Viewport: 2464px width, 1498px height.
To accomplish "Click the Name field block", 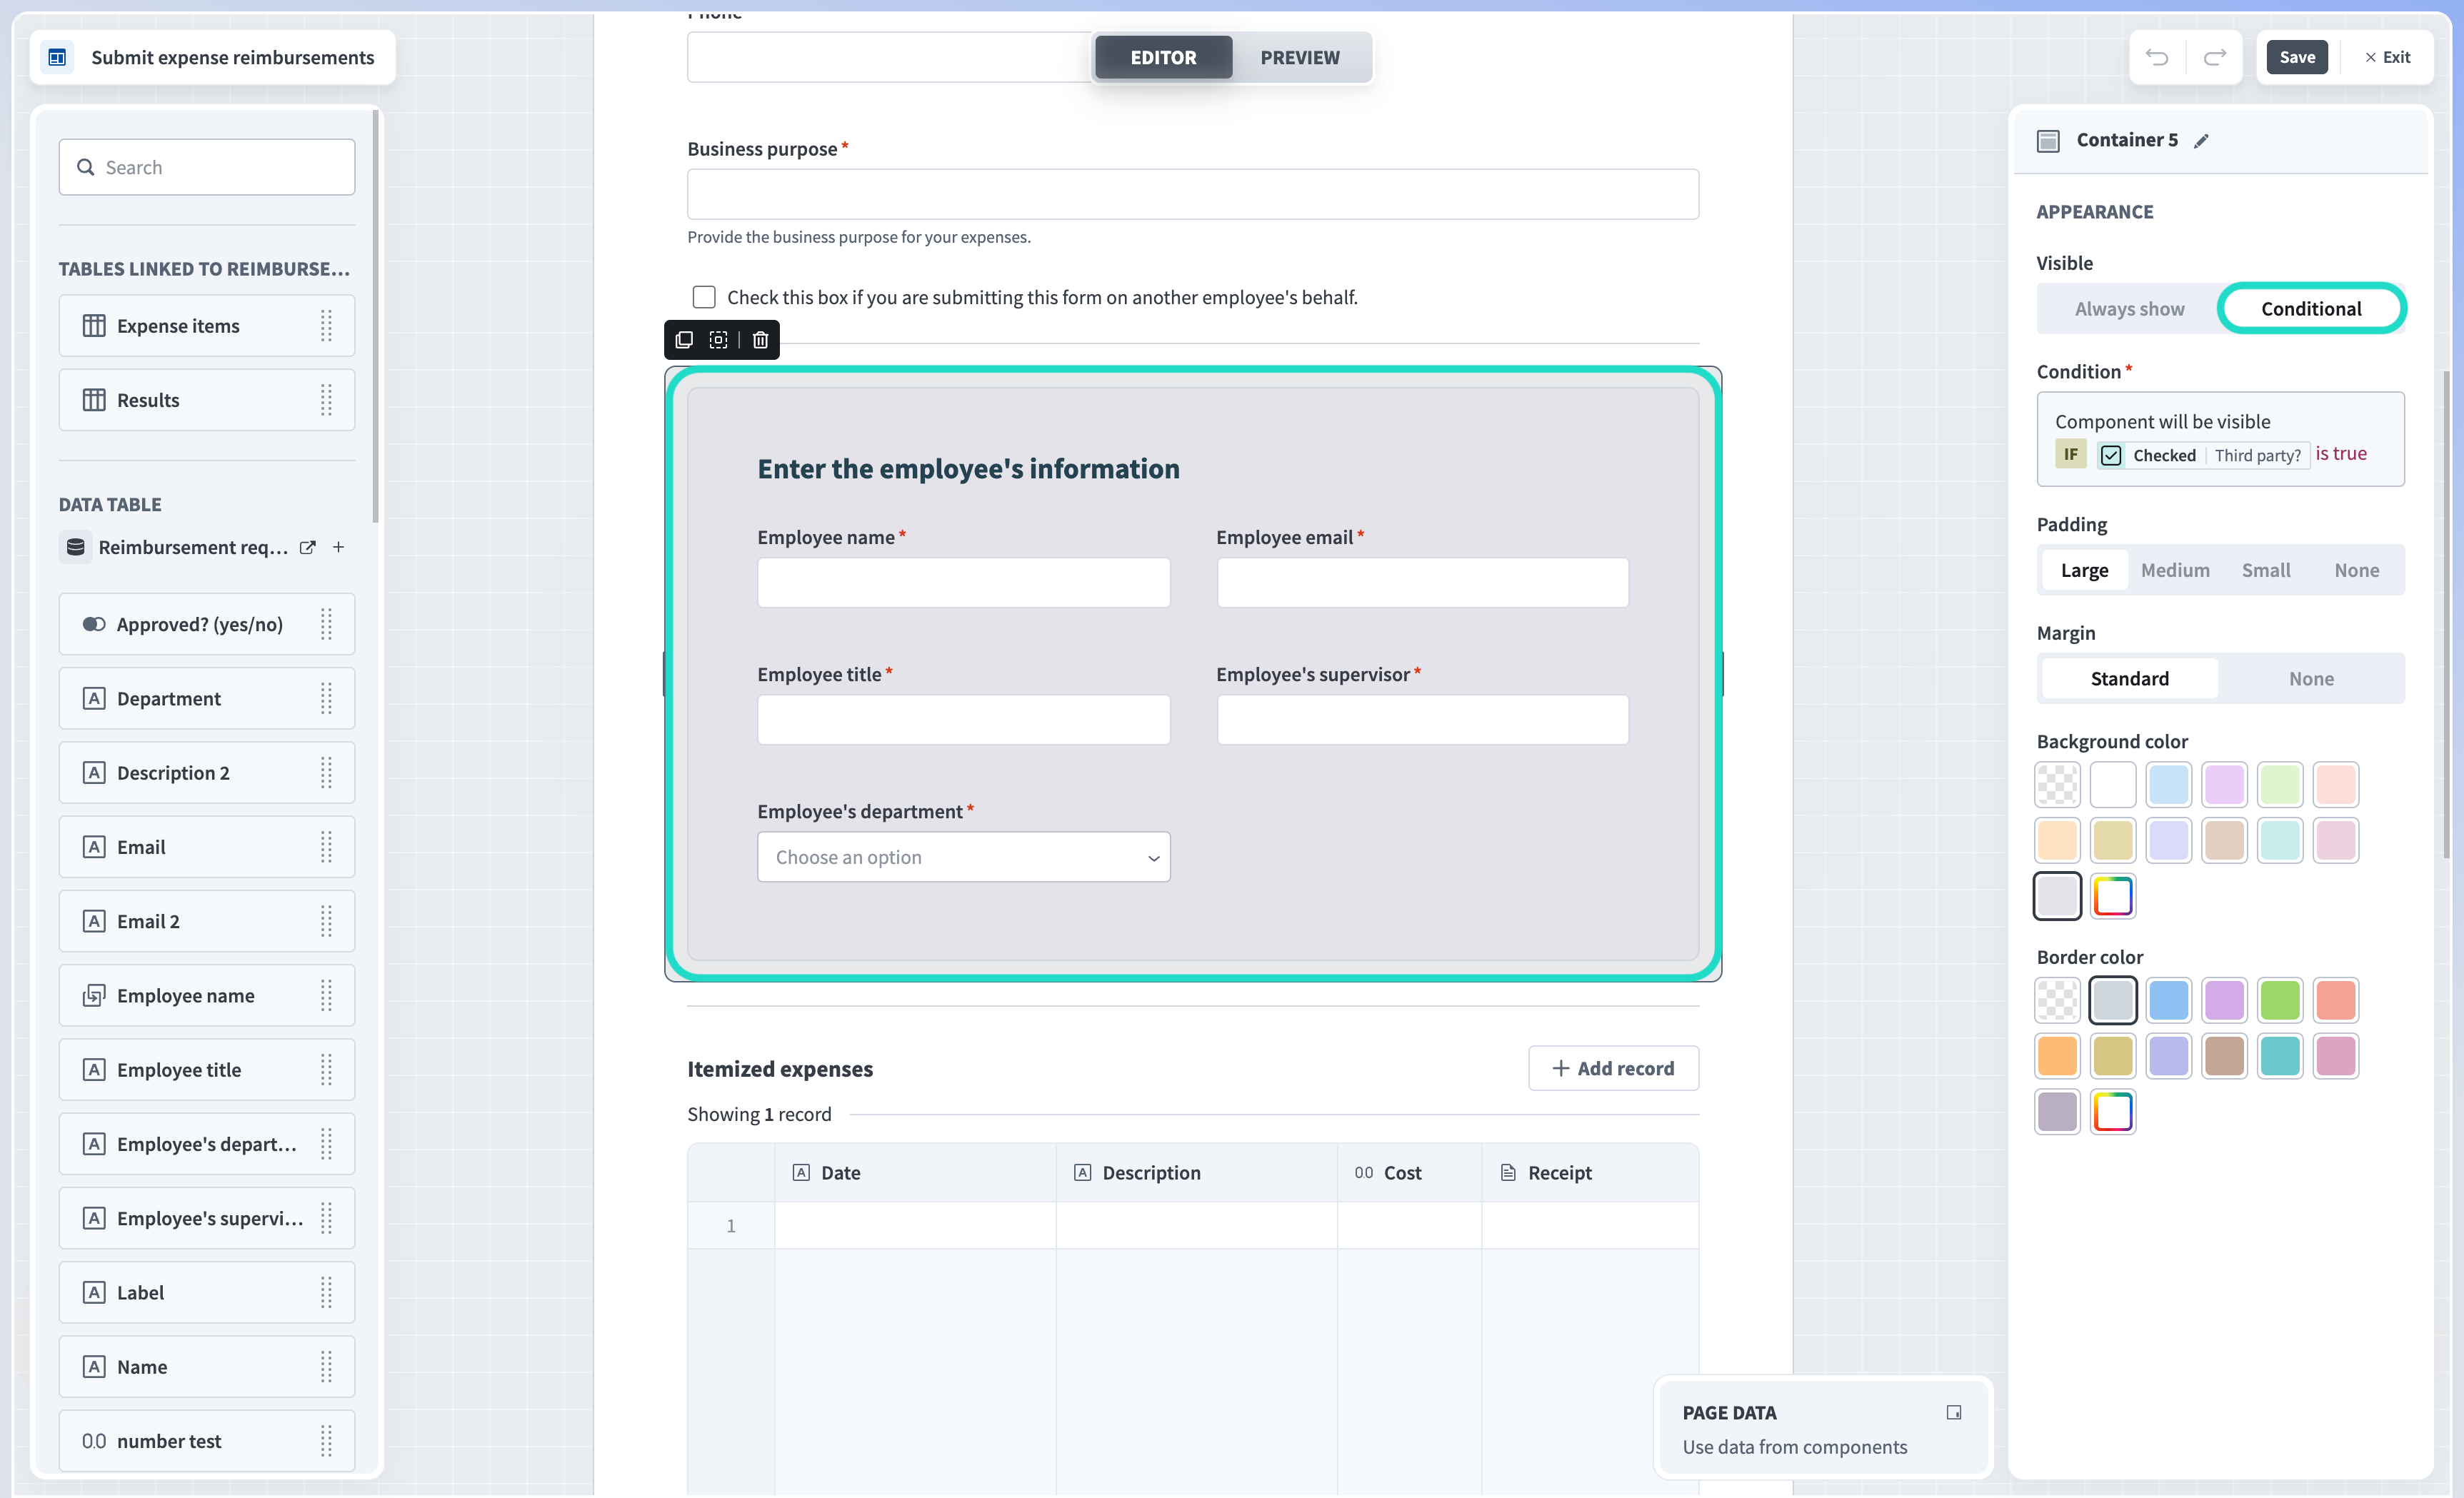I will tap(207, 1367).
